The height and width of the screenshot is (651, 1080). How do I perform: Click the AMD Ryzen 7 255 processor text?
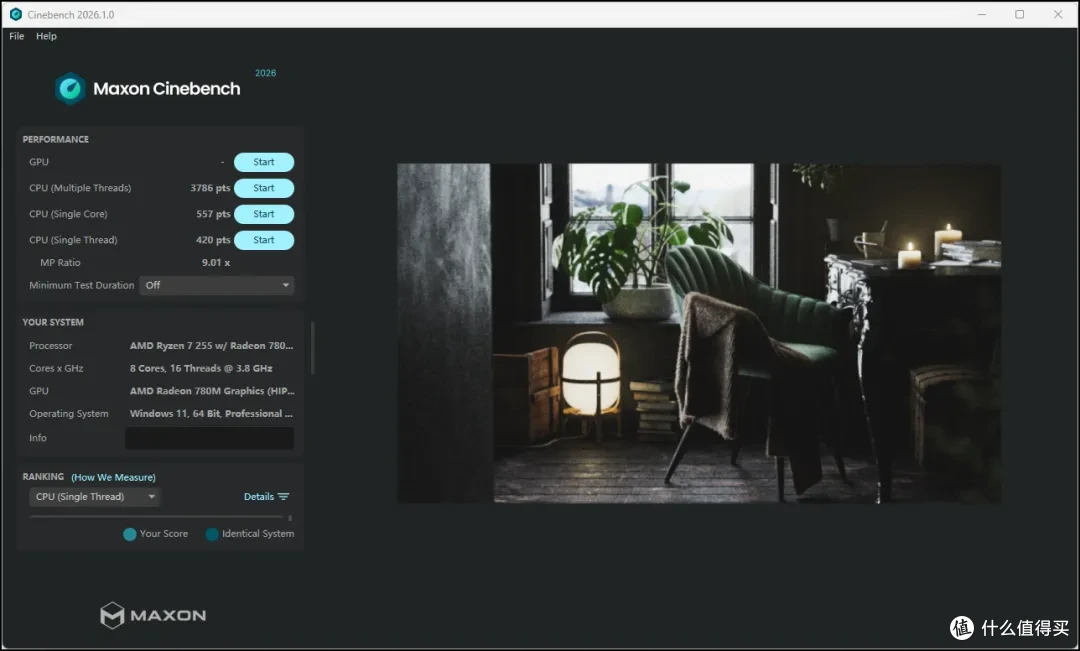(211, 346)
